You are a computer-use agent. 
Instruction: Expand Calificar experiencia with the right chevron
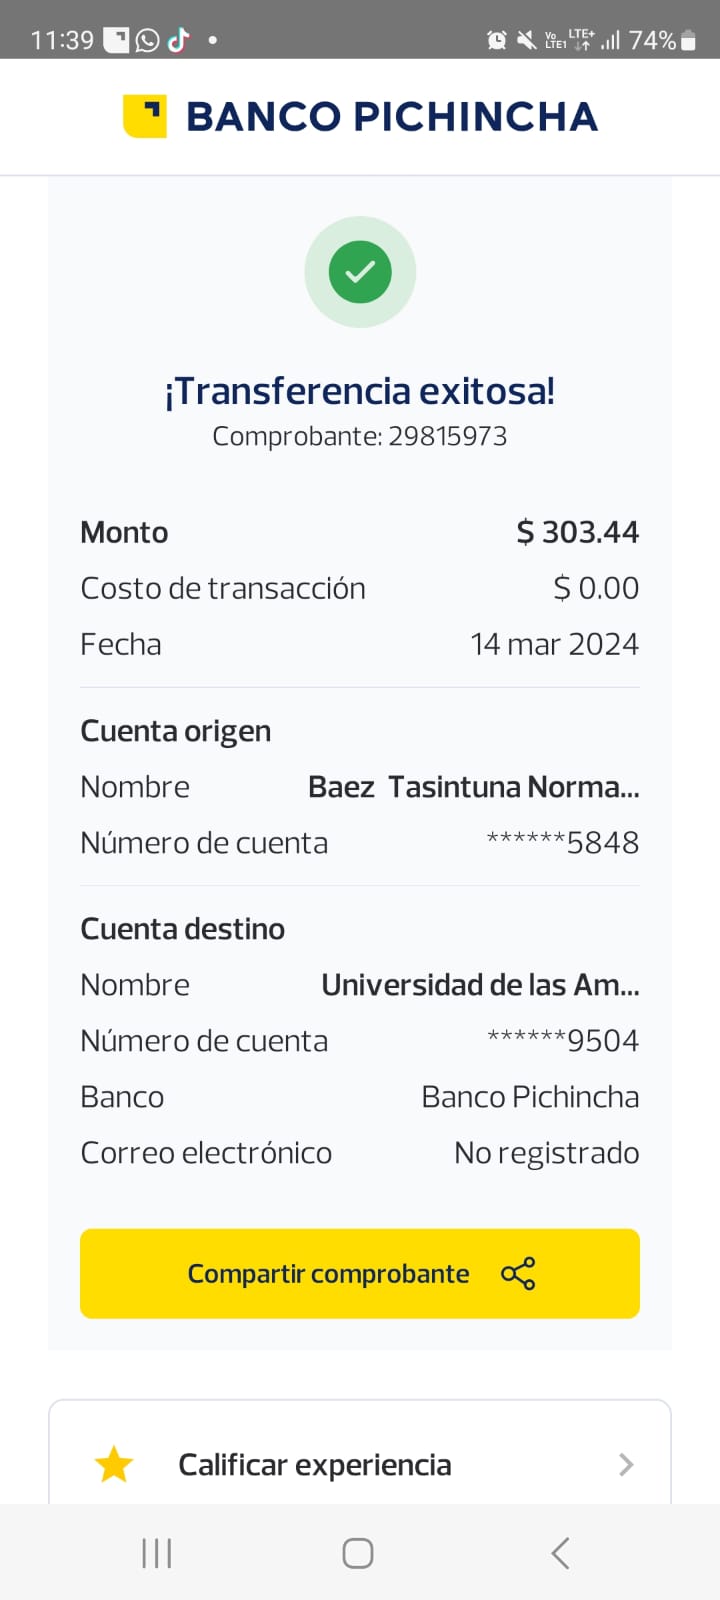pyautogui.click(x=626, y=1464)
